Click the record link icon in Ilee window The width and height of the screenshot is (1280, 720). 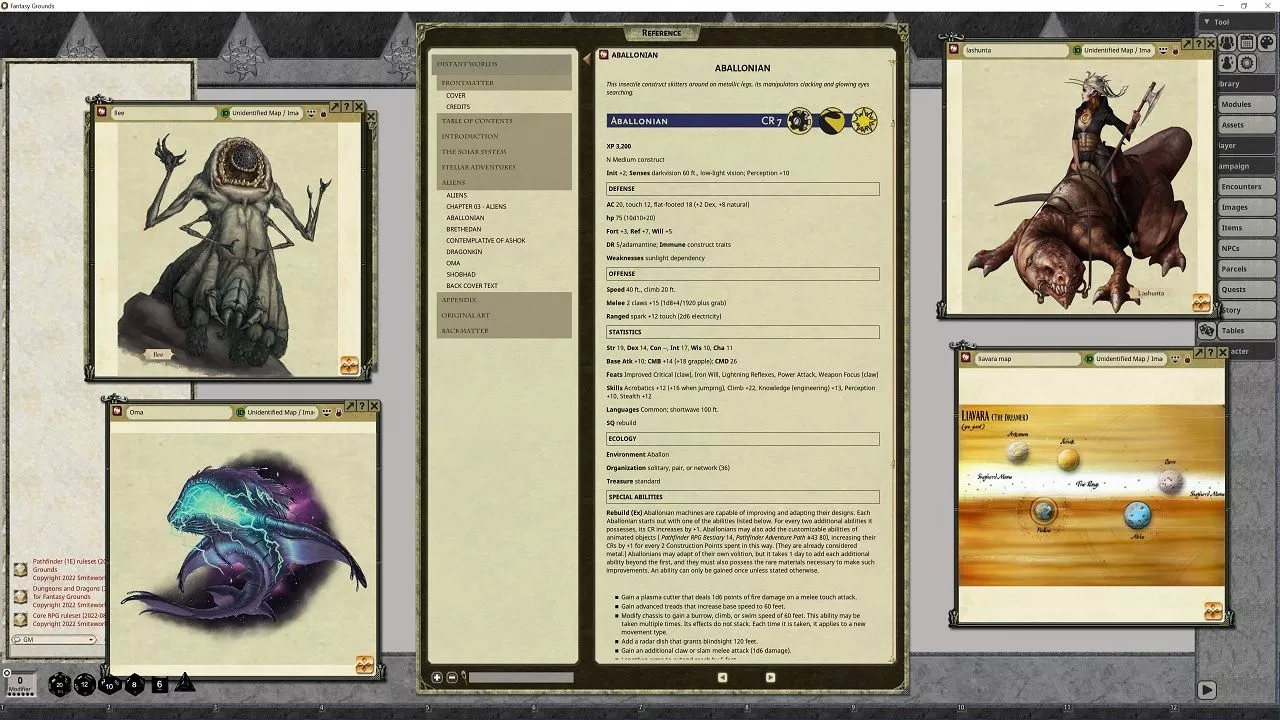click(101, 113)
